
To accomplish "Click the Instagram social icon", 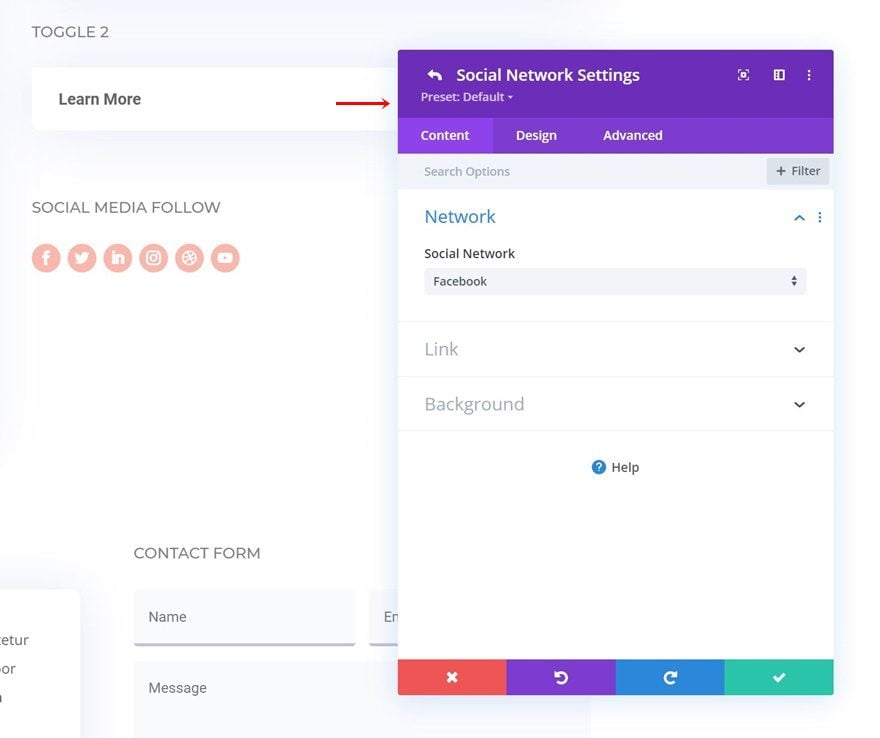I will [154, 258].
